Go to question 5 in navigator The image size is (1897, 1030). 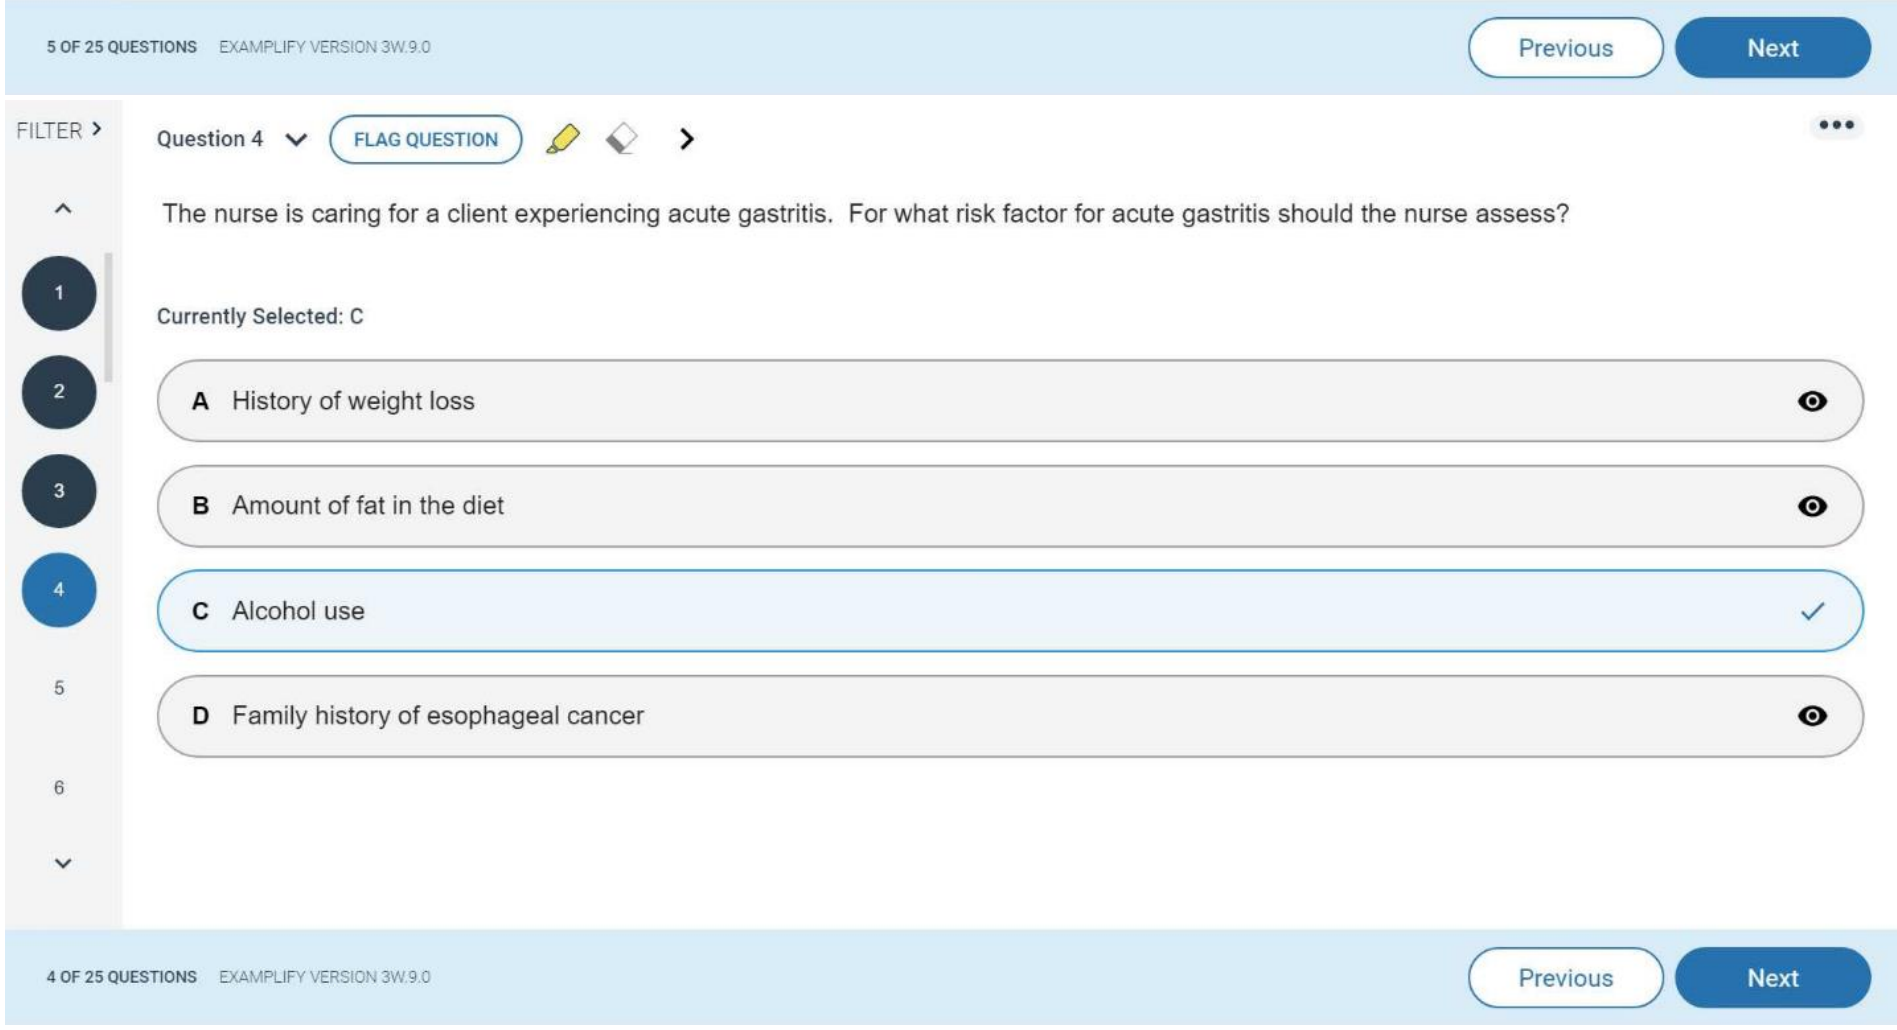(x=59, y=688)
